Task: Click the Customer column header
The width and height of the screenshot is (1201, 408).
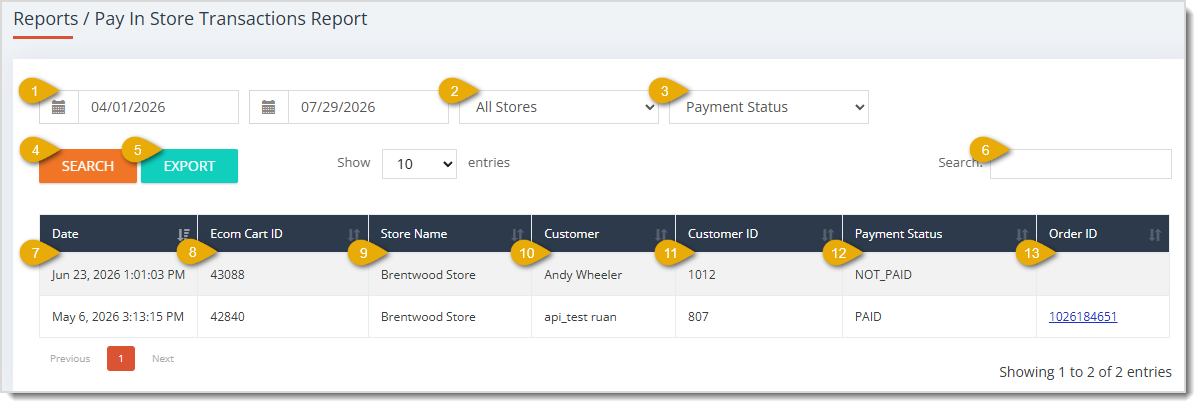Action: [x=603, y=234]
